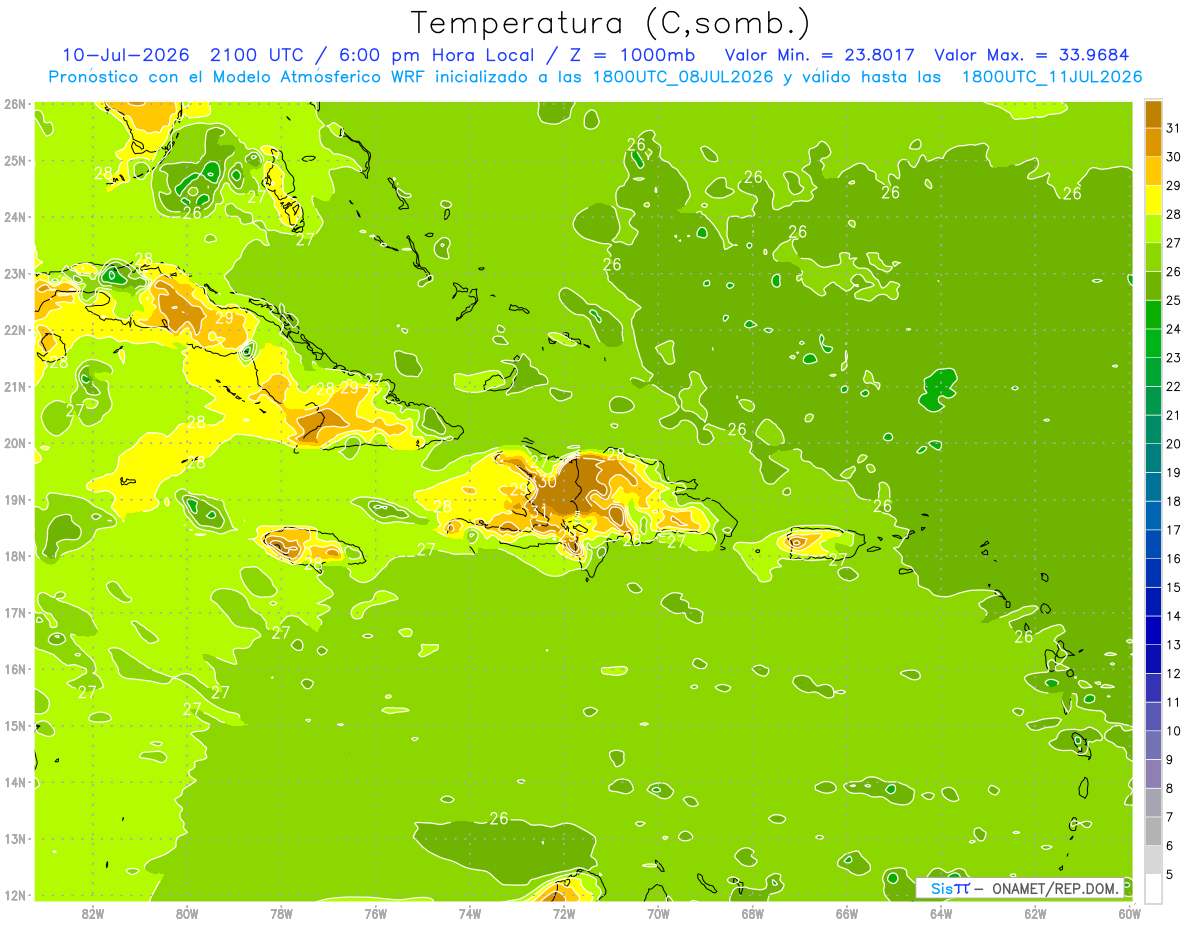
Task: Click orange swatch between 30 and 31
Action: pos(1153,142)
